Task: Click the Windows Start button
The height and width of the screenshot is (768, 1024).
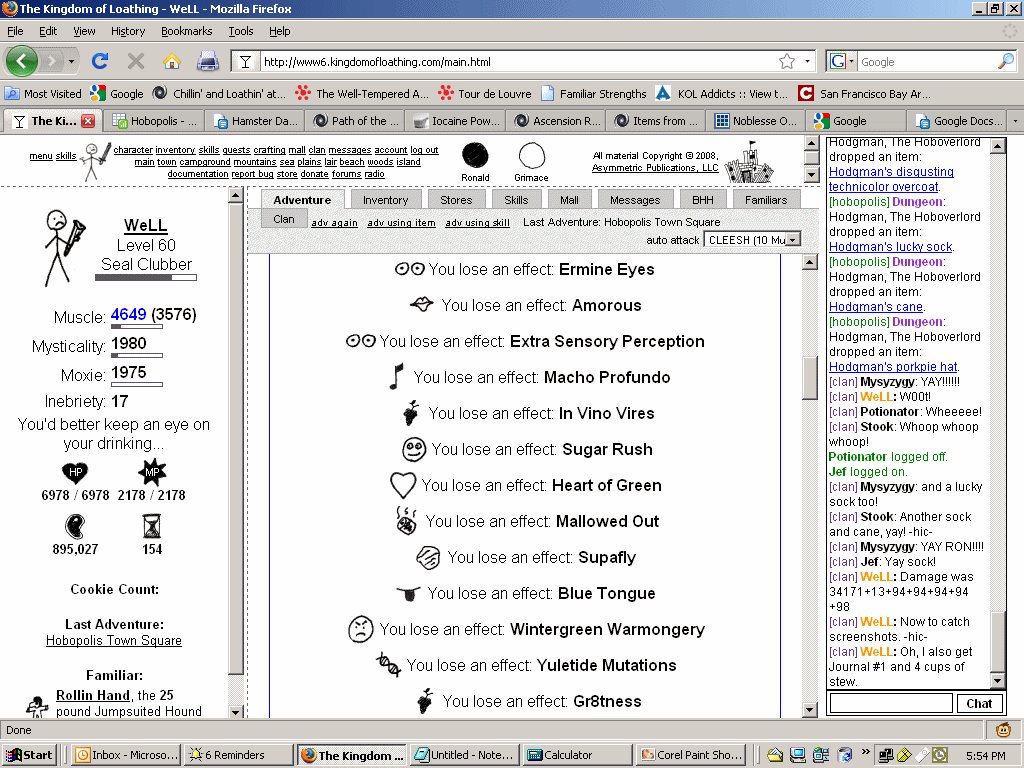Action: pos(29,755)
